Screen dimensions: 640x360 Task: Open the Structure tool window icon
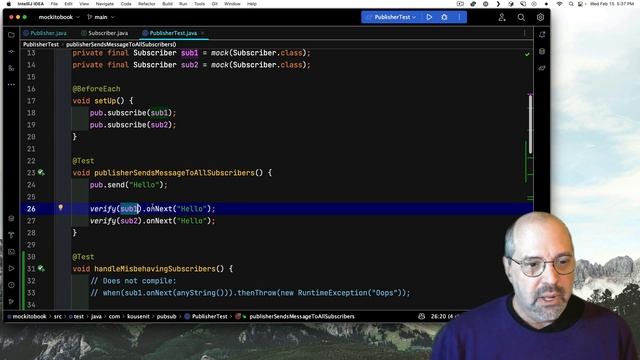click(x=11, y=68)
